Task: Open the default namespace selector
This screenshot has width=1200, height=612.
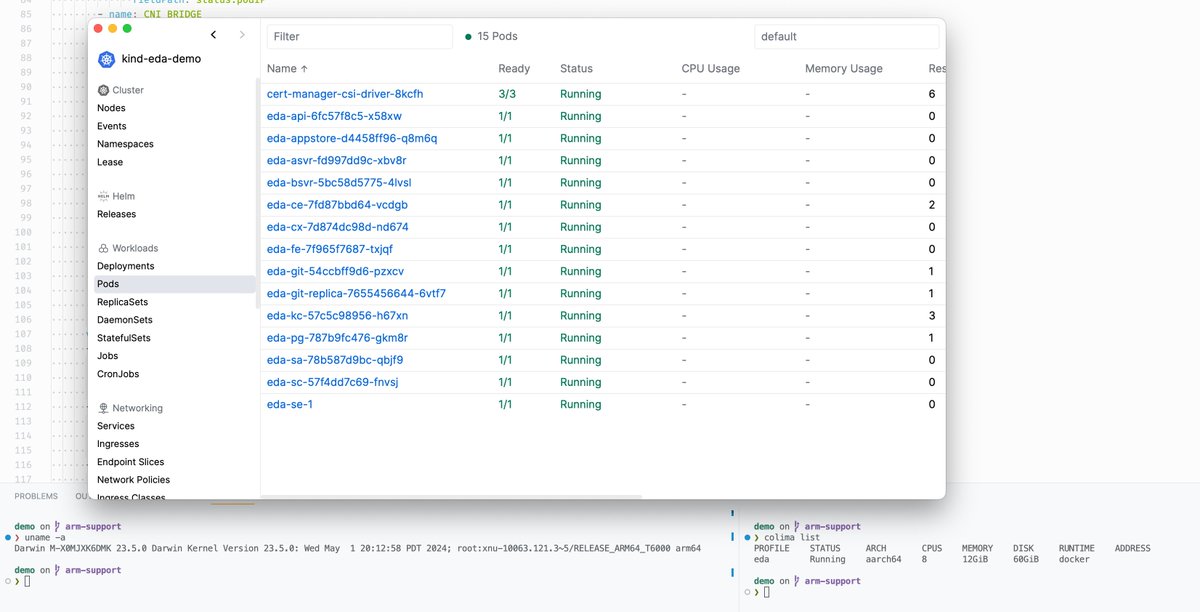Action: 846,36
